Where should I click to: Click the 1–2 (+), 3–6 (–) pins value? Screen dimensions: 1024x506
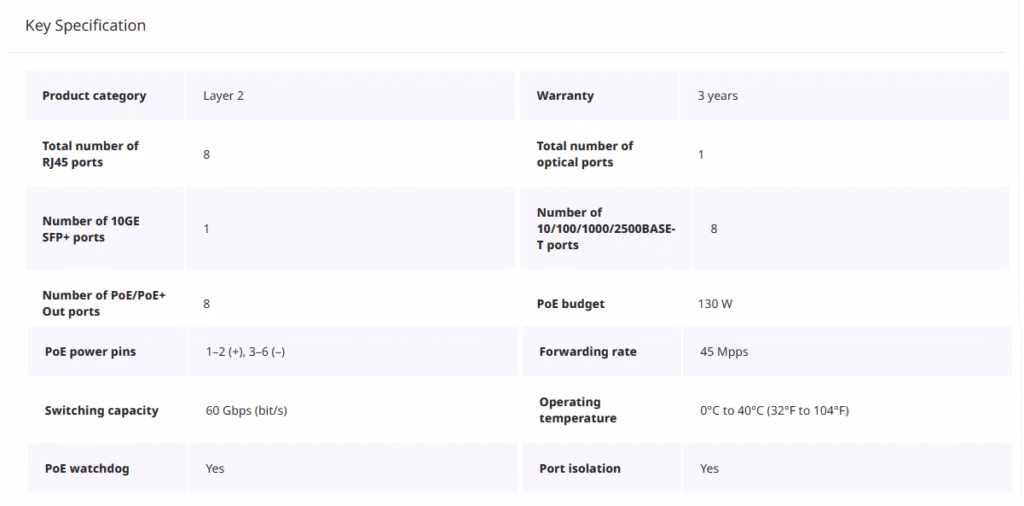[246, 352]
